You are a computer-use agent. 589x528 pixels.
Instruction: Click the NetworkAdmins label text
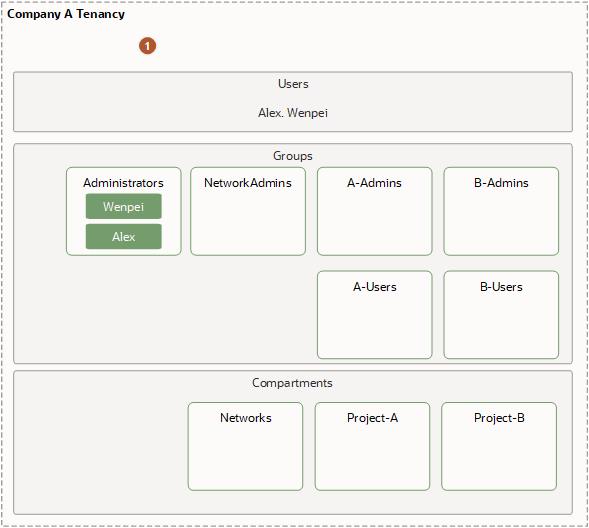248,183
